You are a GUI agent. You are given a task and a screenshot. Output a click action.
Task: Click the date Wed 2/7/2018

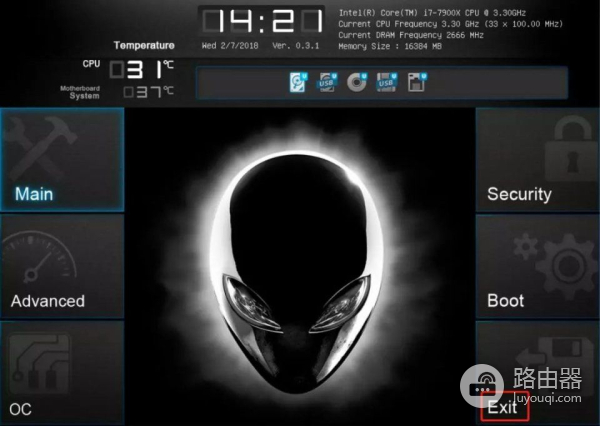point(230,46)
